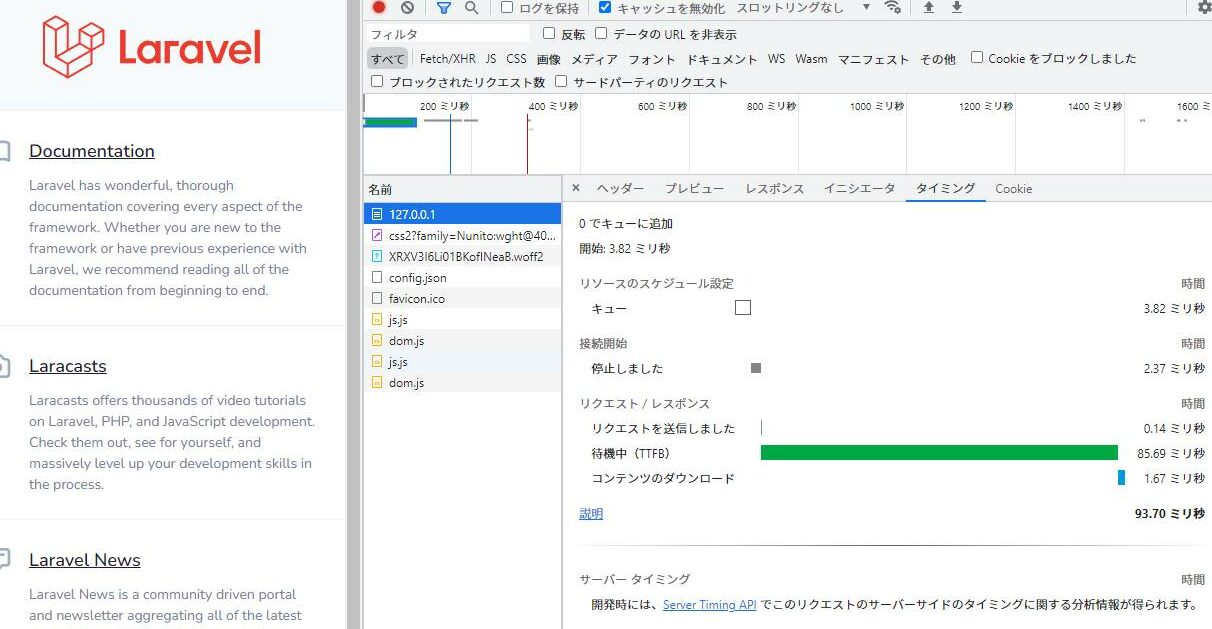Click the Laravel News section icon
1212x629 pixels.
4,560
